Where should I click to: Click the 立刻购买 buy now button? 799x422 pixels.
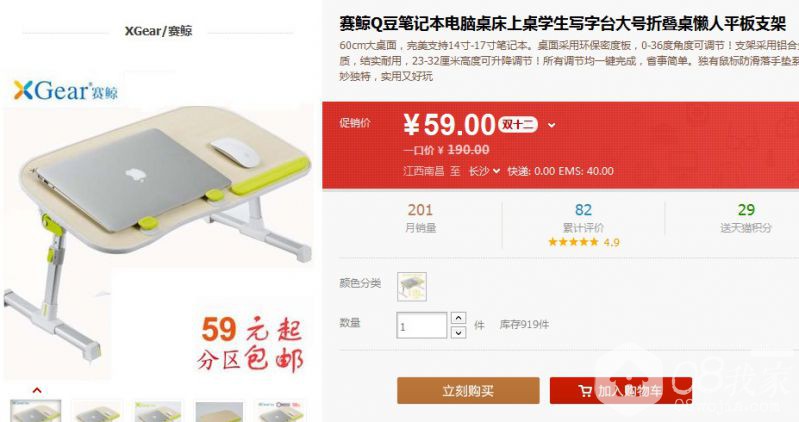point(468,391)
